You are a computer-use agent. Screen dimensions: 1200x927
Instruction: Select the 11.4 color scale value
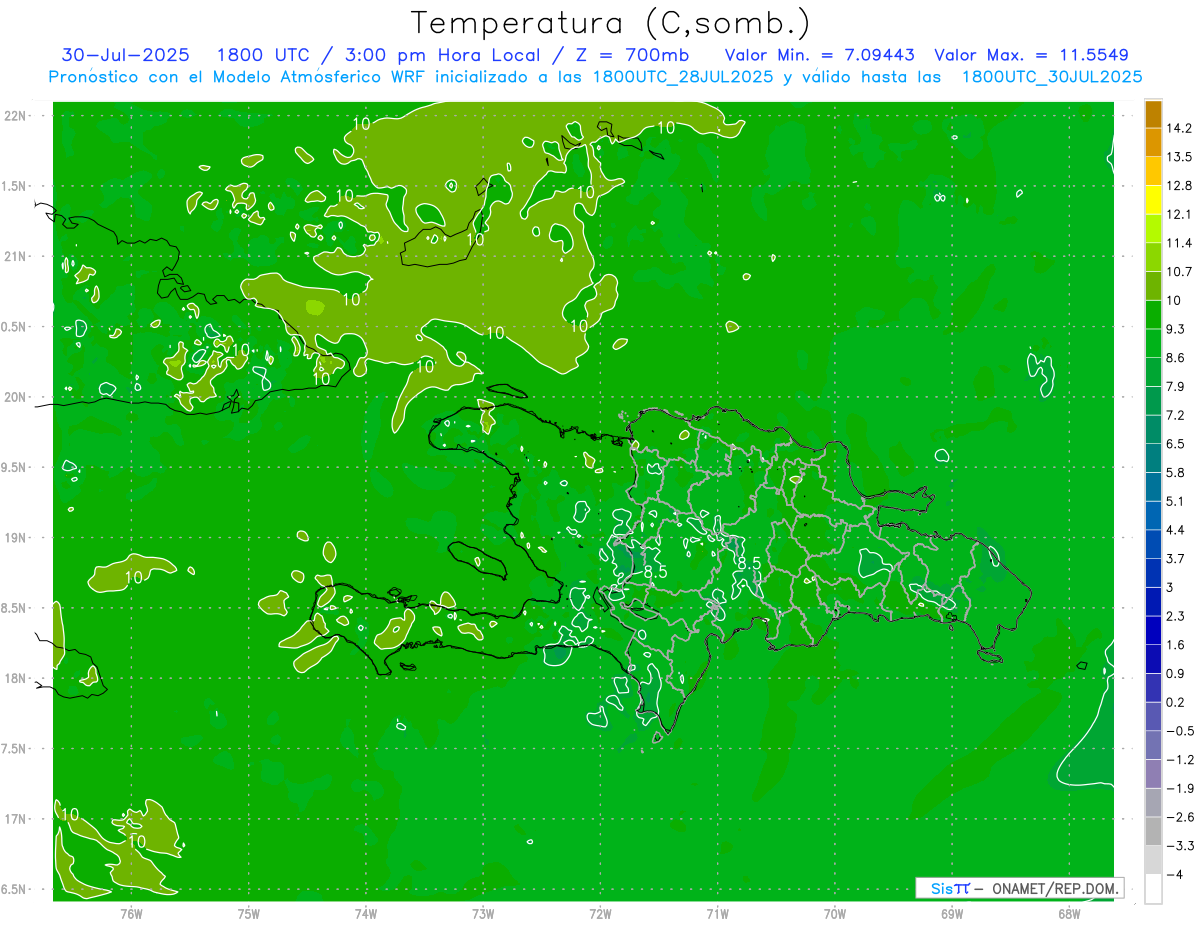point(1179,243)
